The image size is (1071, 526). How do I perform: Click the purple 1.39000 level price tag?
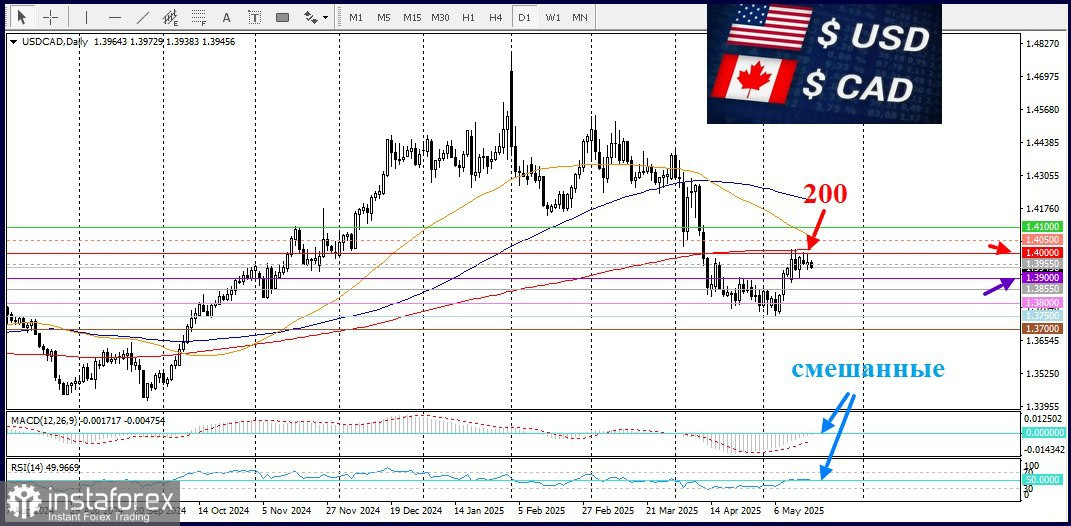pos(1042,278)
